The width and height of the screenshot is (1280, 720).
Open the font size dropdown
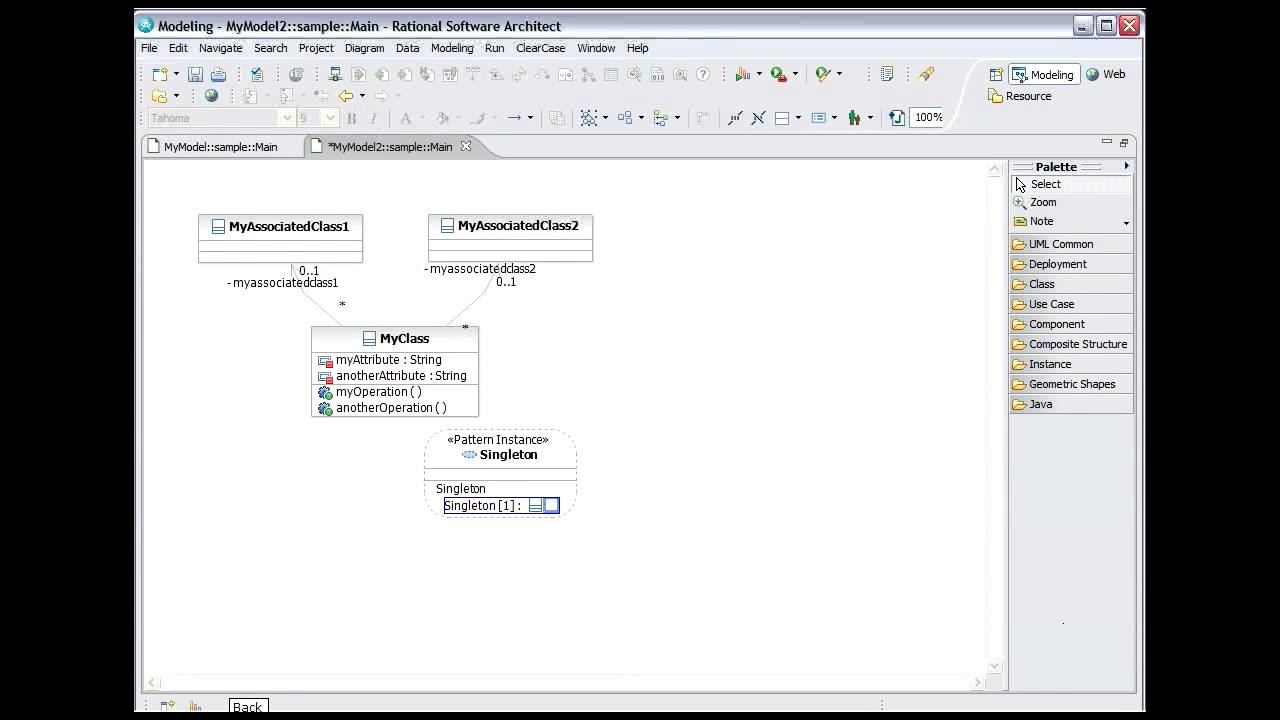331,118
